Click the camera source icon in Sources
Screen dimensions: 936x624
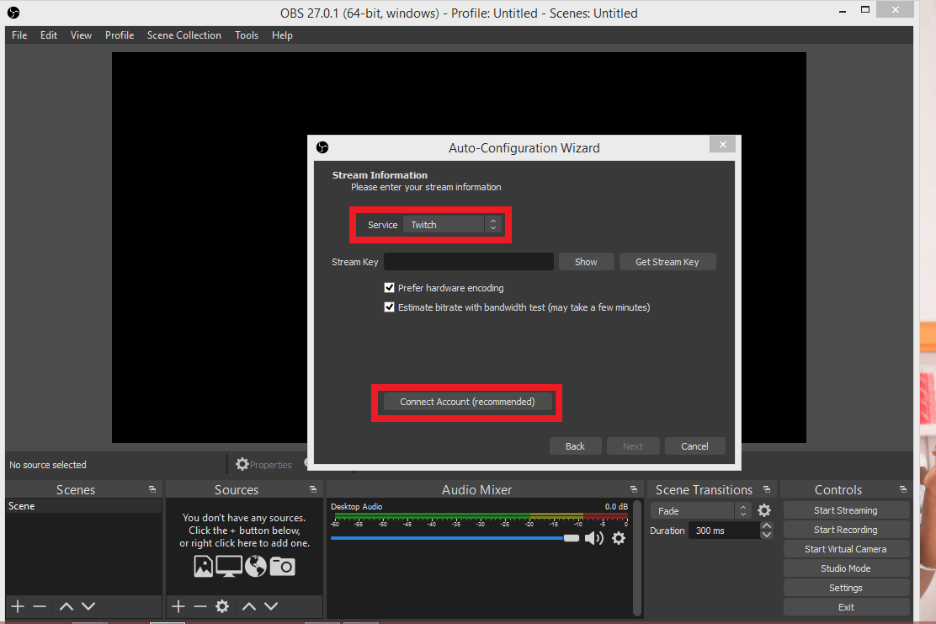click(x=282, y=566)
